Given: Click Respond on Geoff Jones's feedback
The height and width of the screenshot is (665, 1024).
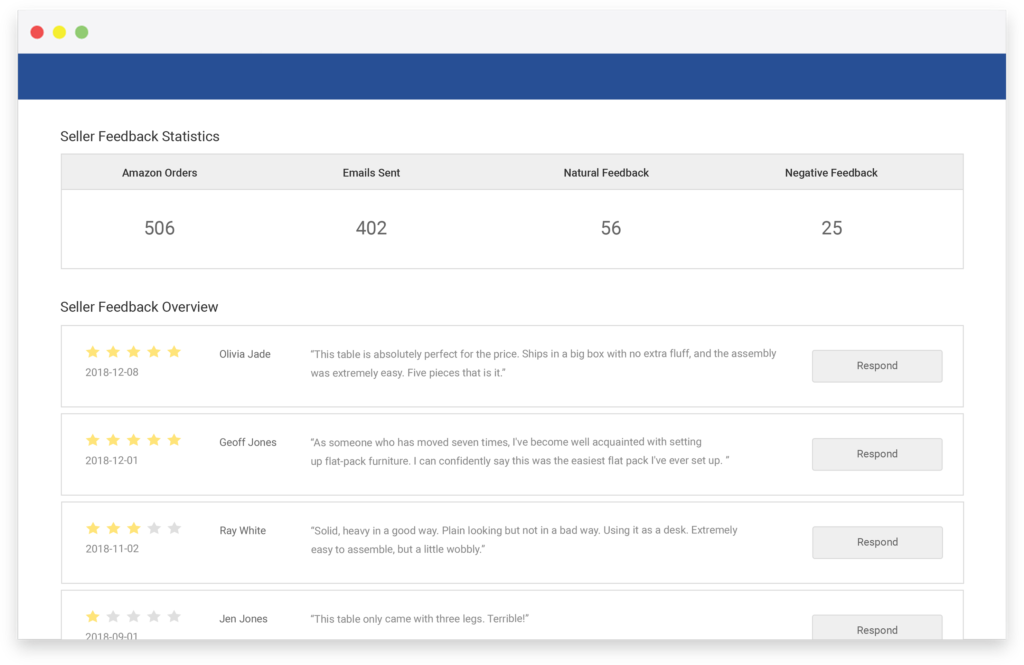Looking at the screenshot, I should (876, 454).
